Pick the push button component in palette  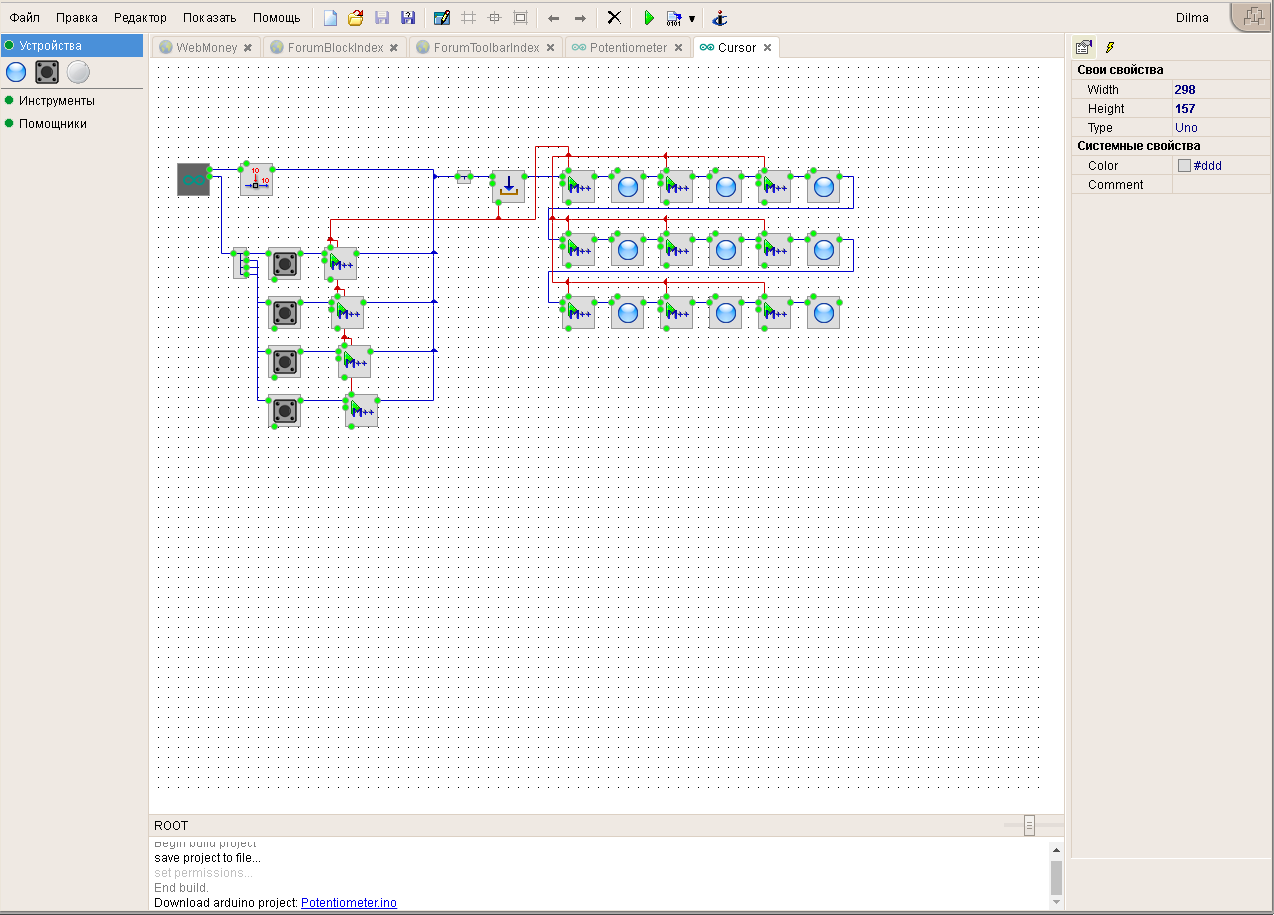pyautogui.click(x=47, y=72)
